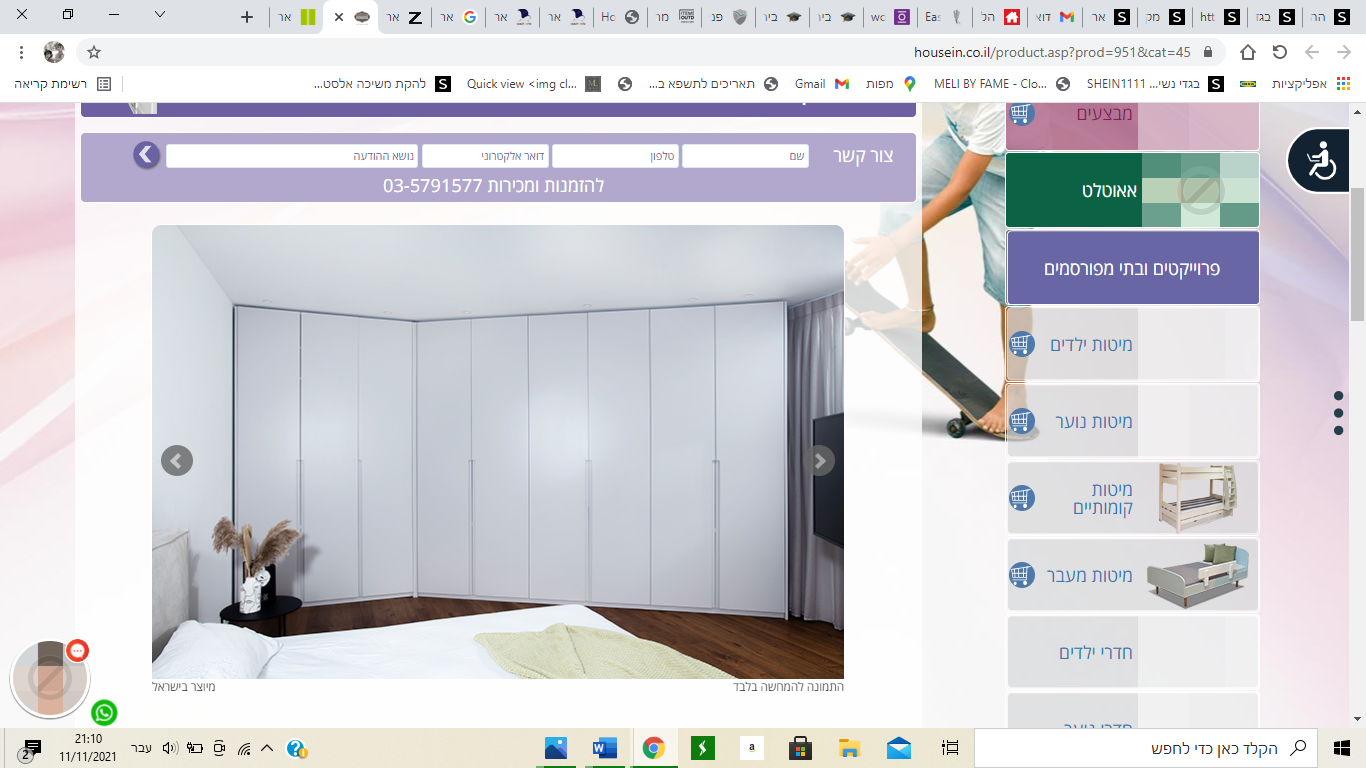Click the white wardrobe product image

coord(498,452)
